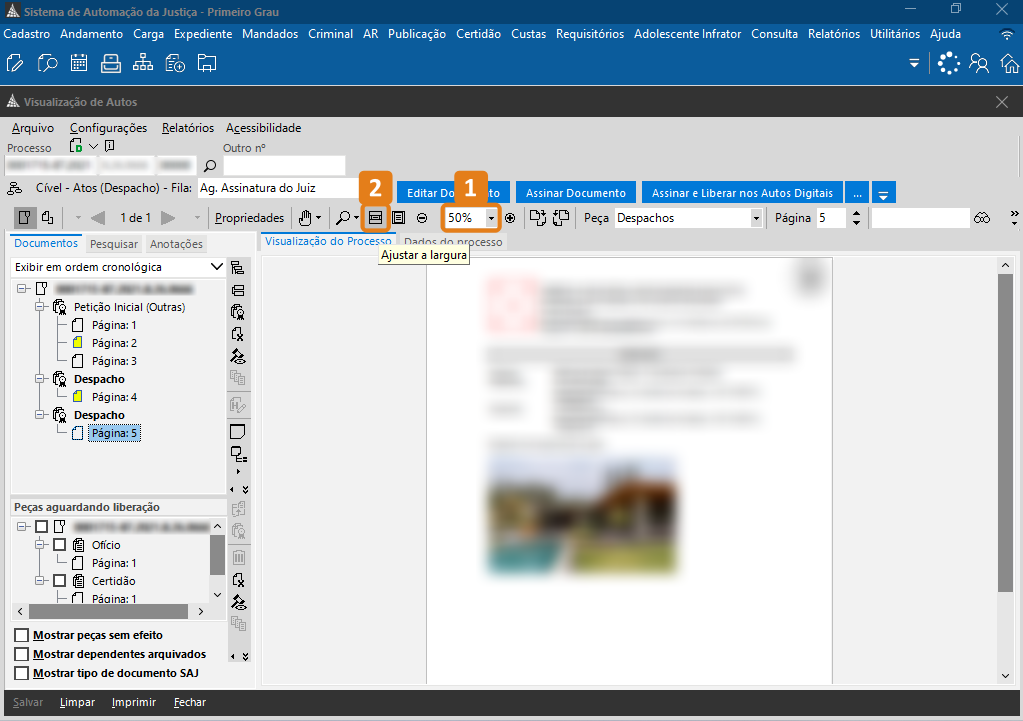Click the pending list horizontal scrollbar
Screen dimensions: 1023x721
coord(110,611)
